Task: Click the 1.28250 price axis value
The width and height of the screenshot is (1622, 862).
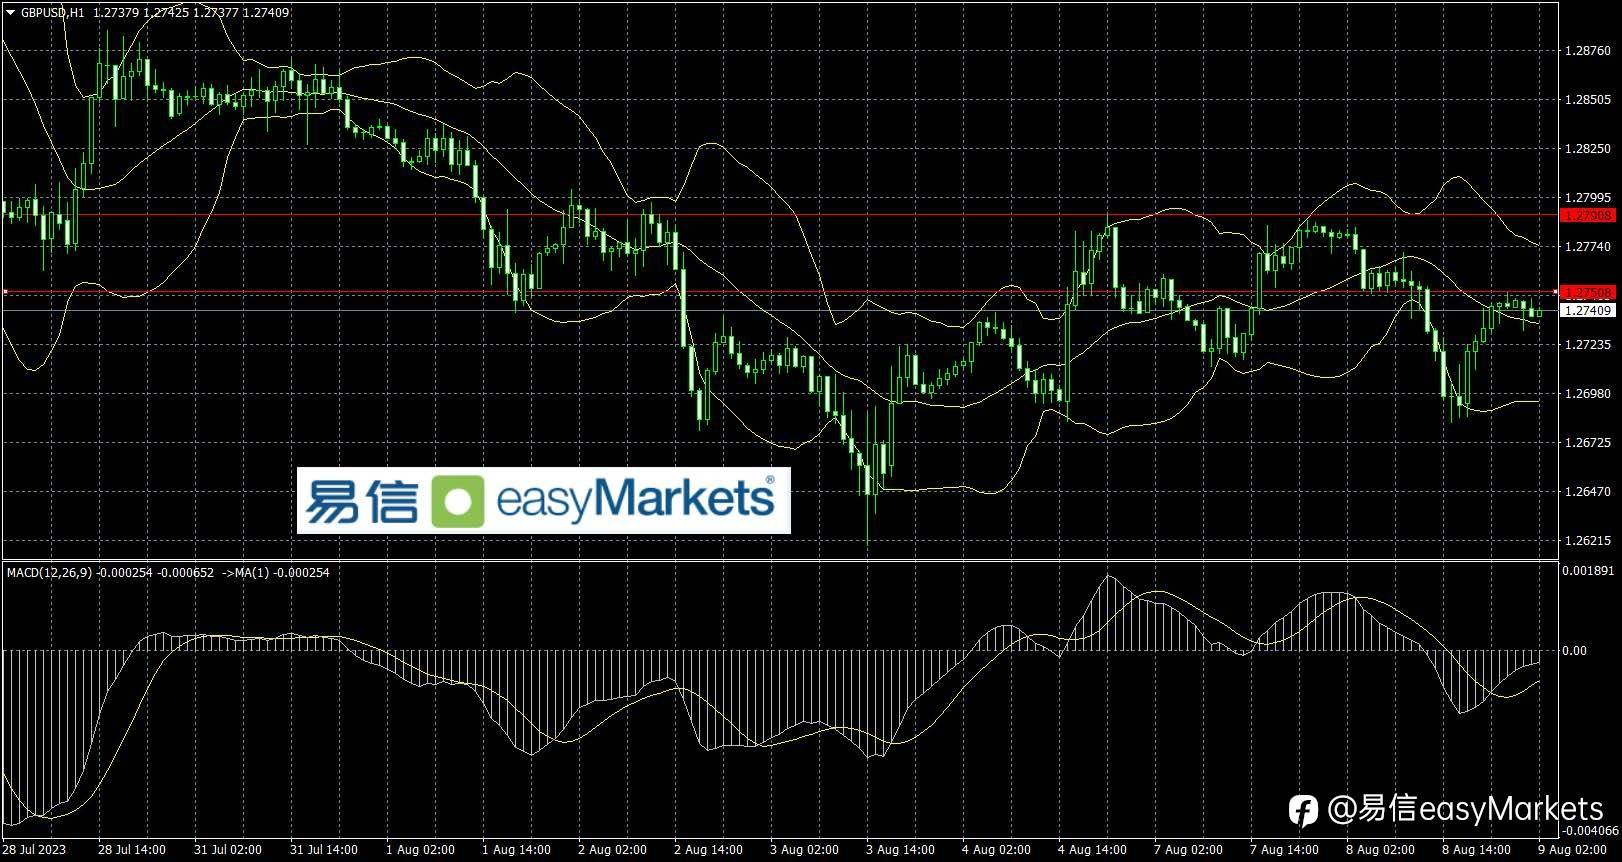Action: [1589, 148]
